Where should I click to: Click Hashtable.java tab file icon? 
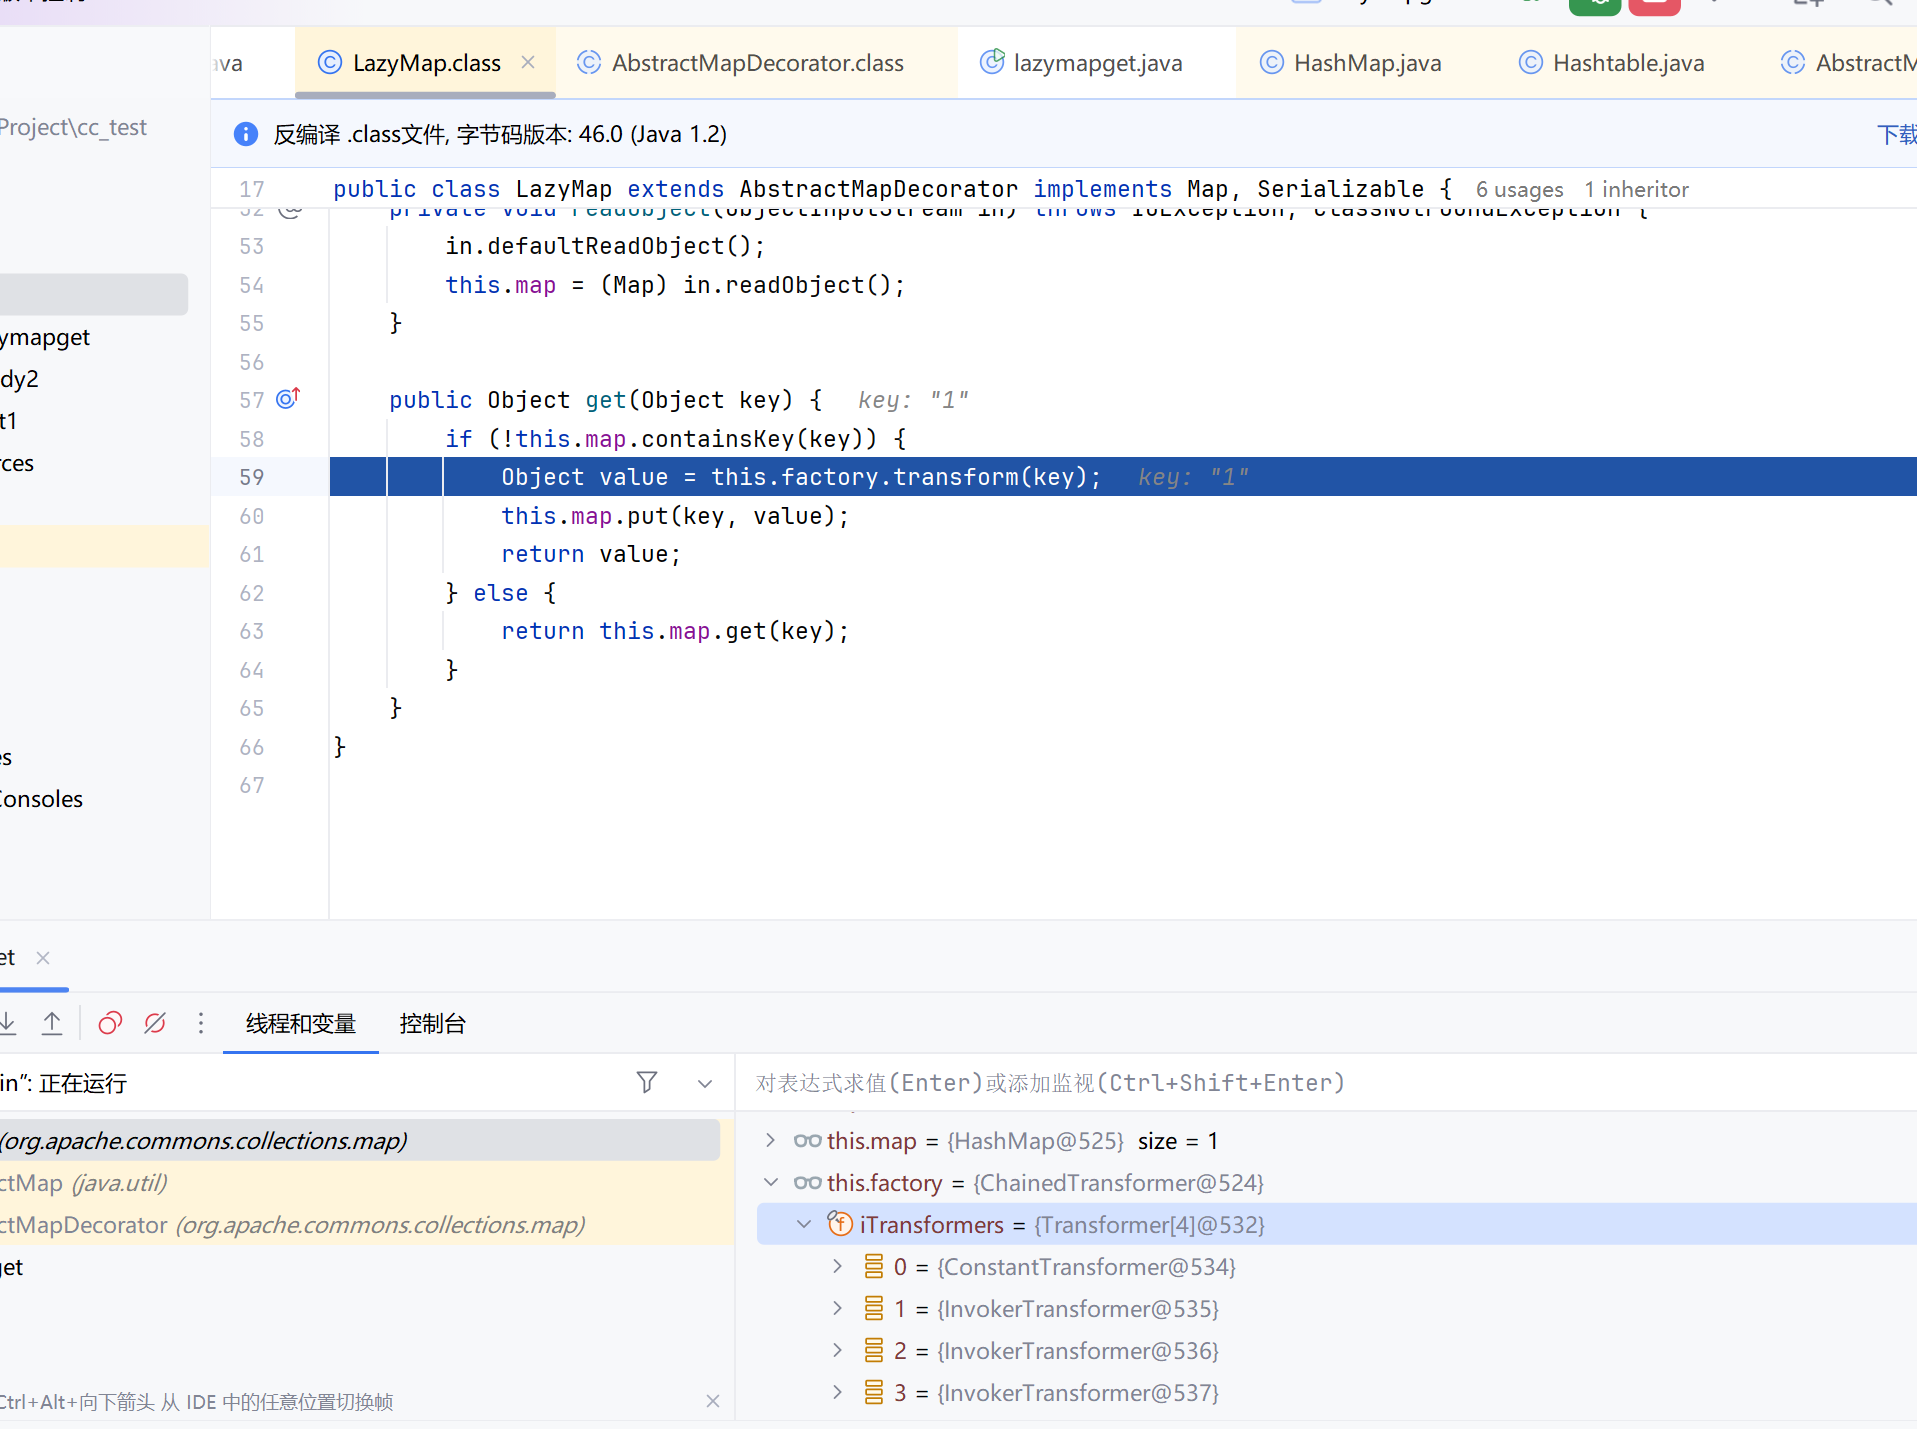click(1530, 62)
